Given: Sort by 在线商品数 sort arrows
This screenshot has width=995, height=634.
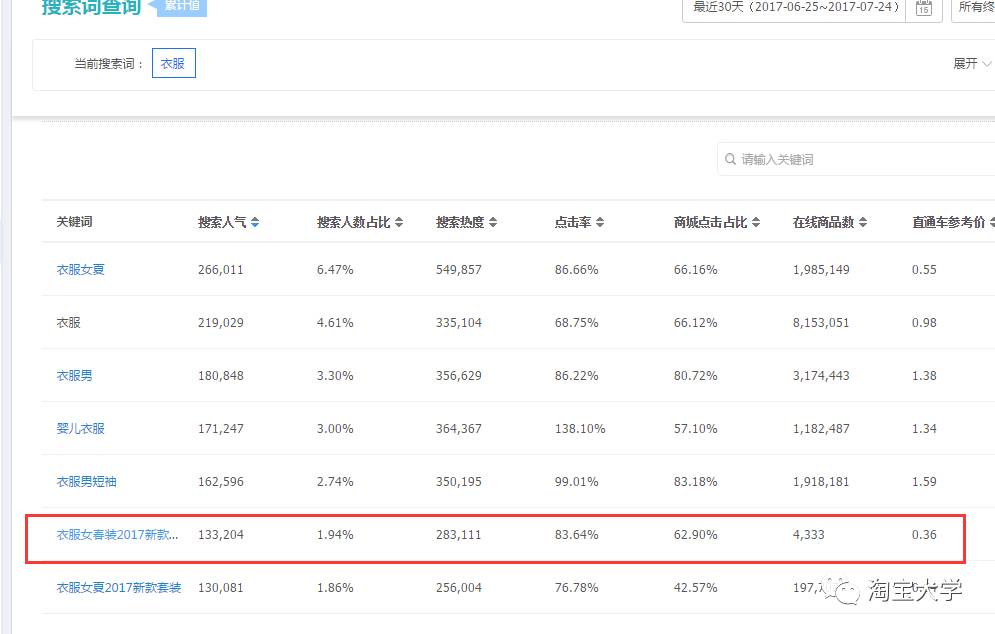Looking at the screenshot, I should 863,223.
